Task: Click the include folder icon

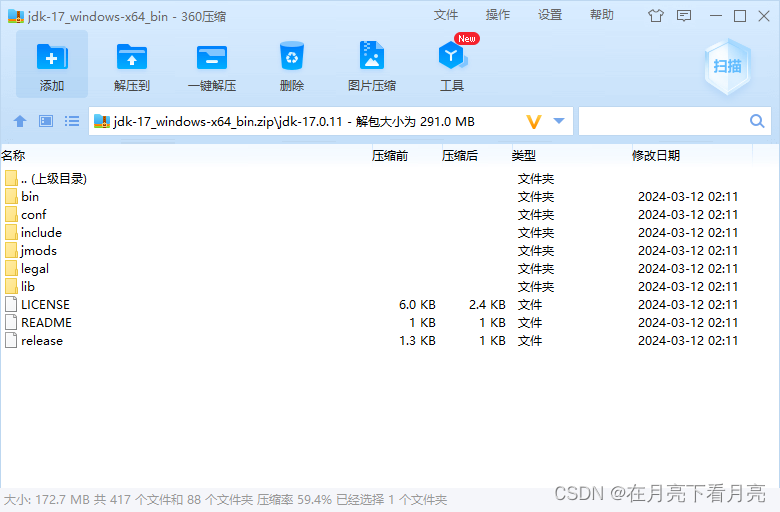Action: click(11, 232)
